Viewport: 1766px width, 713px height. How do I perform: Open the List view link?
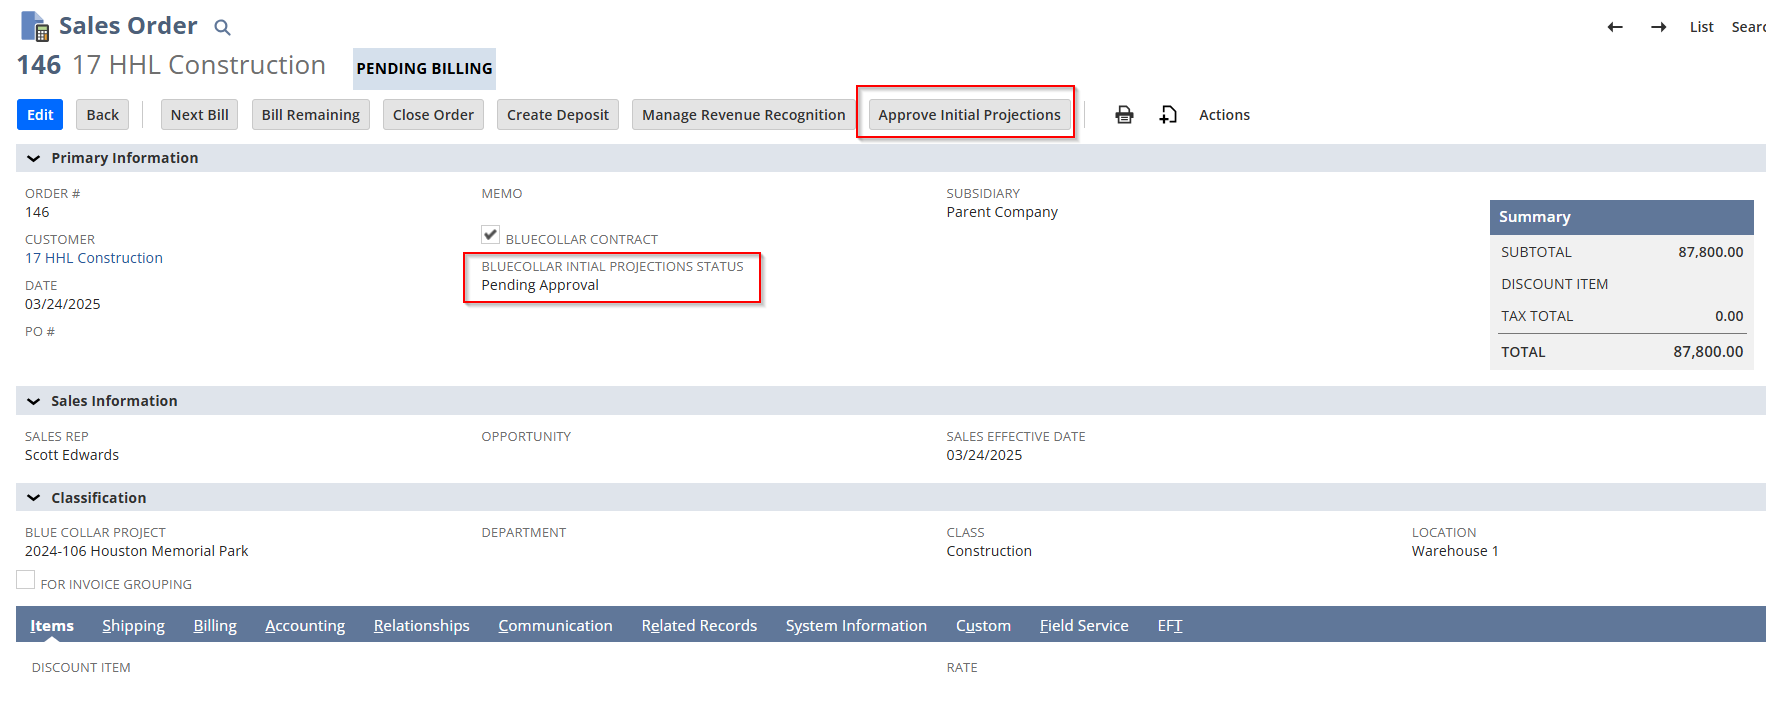coord(1701,27)
